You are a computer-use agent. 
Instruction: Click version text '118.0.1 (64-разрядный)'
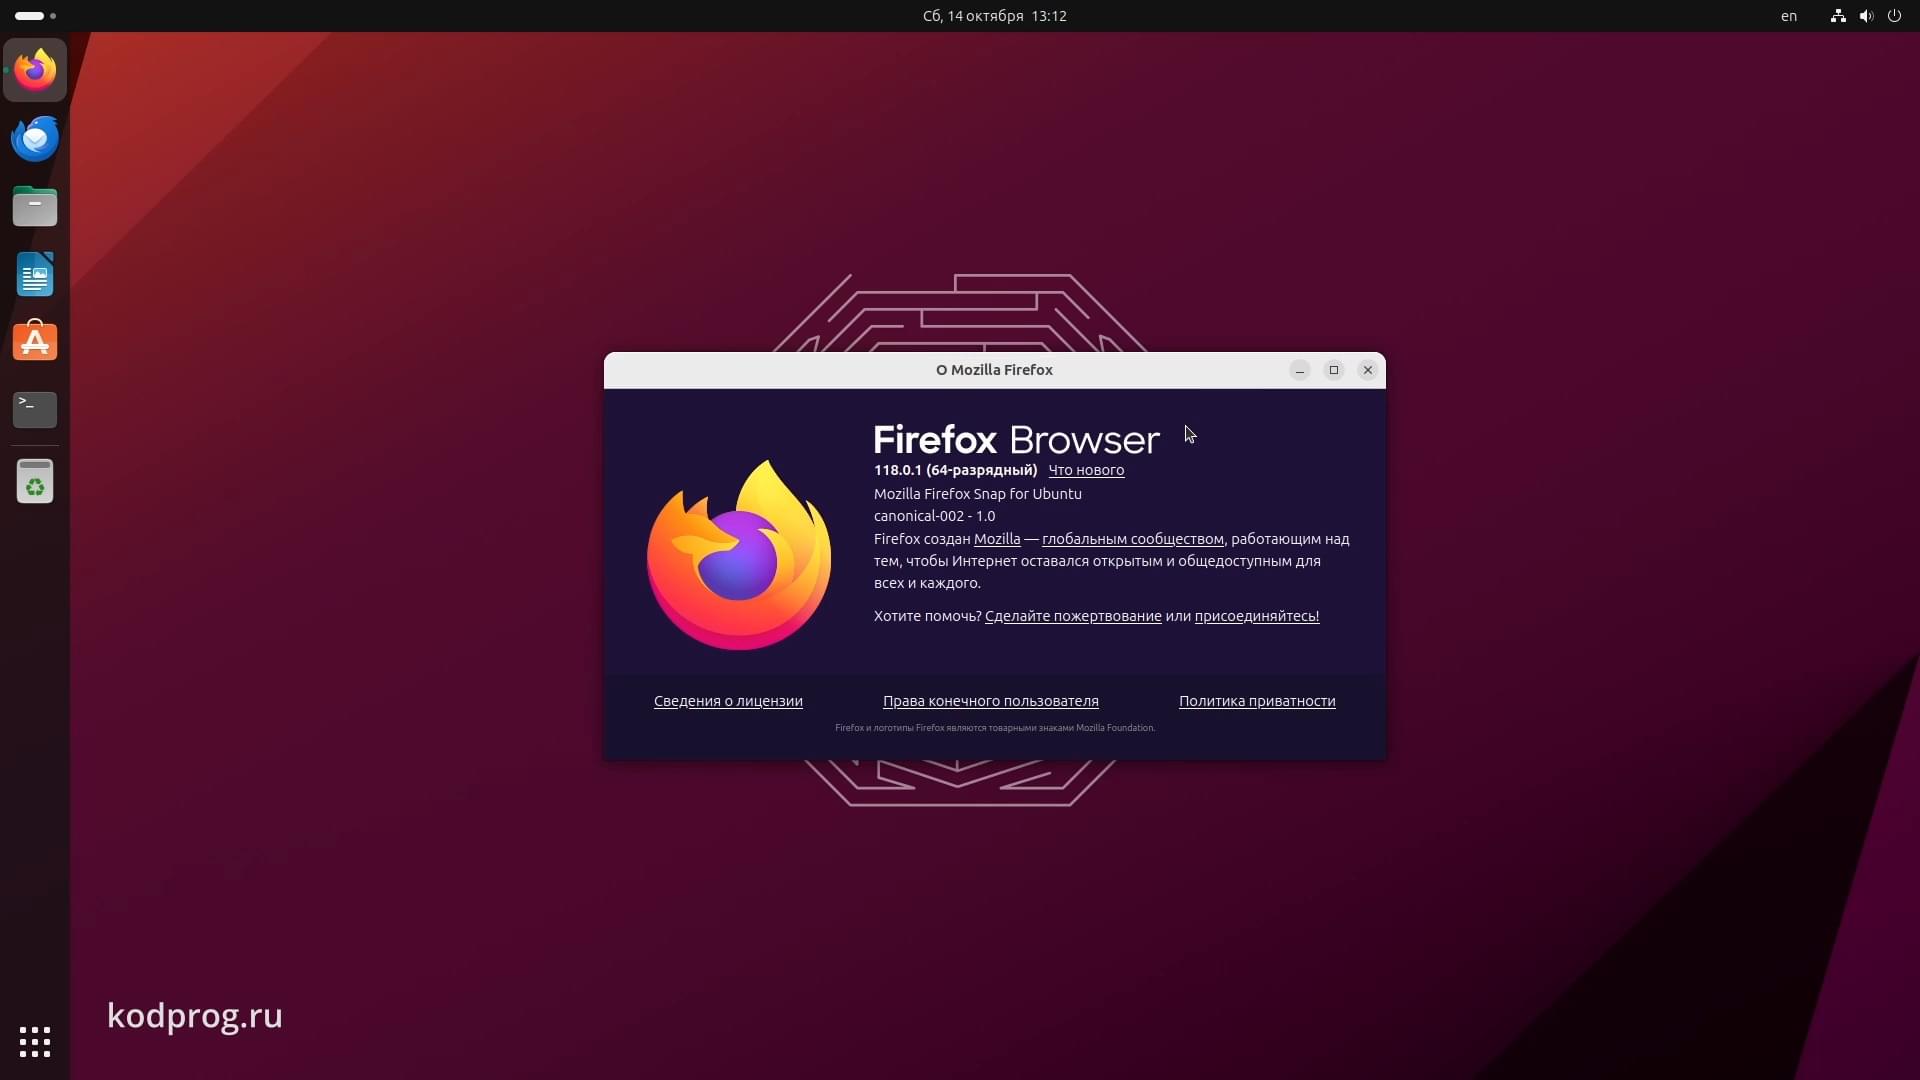tap(955, 470)
